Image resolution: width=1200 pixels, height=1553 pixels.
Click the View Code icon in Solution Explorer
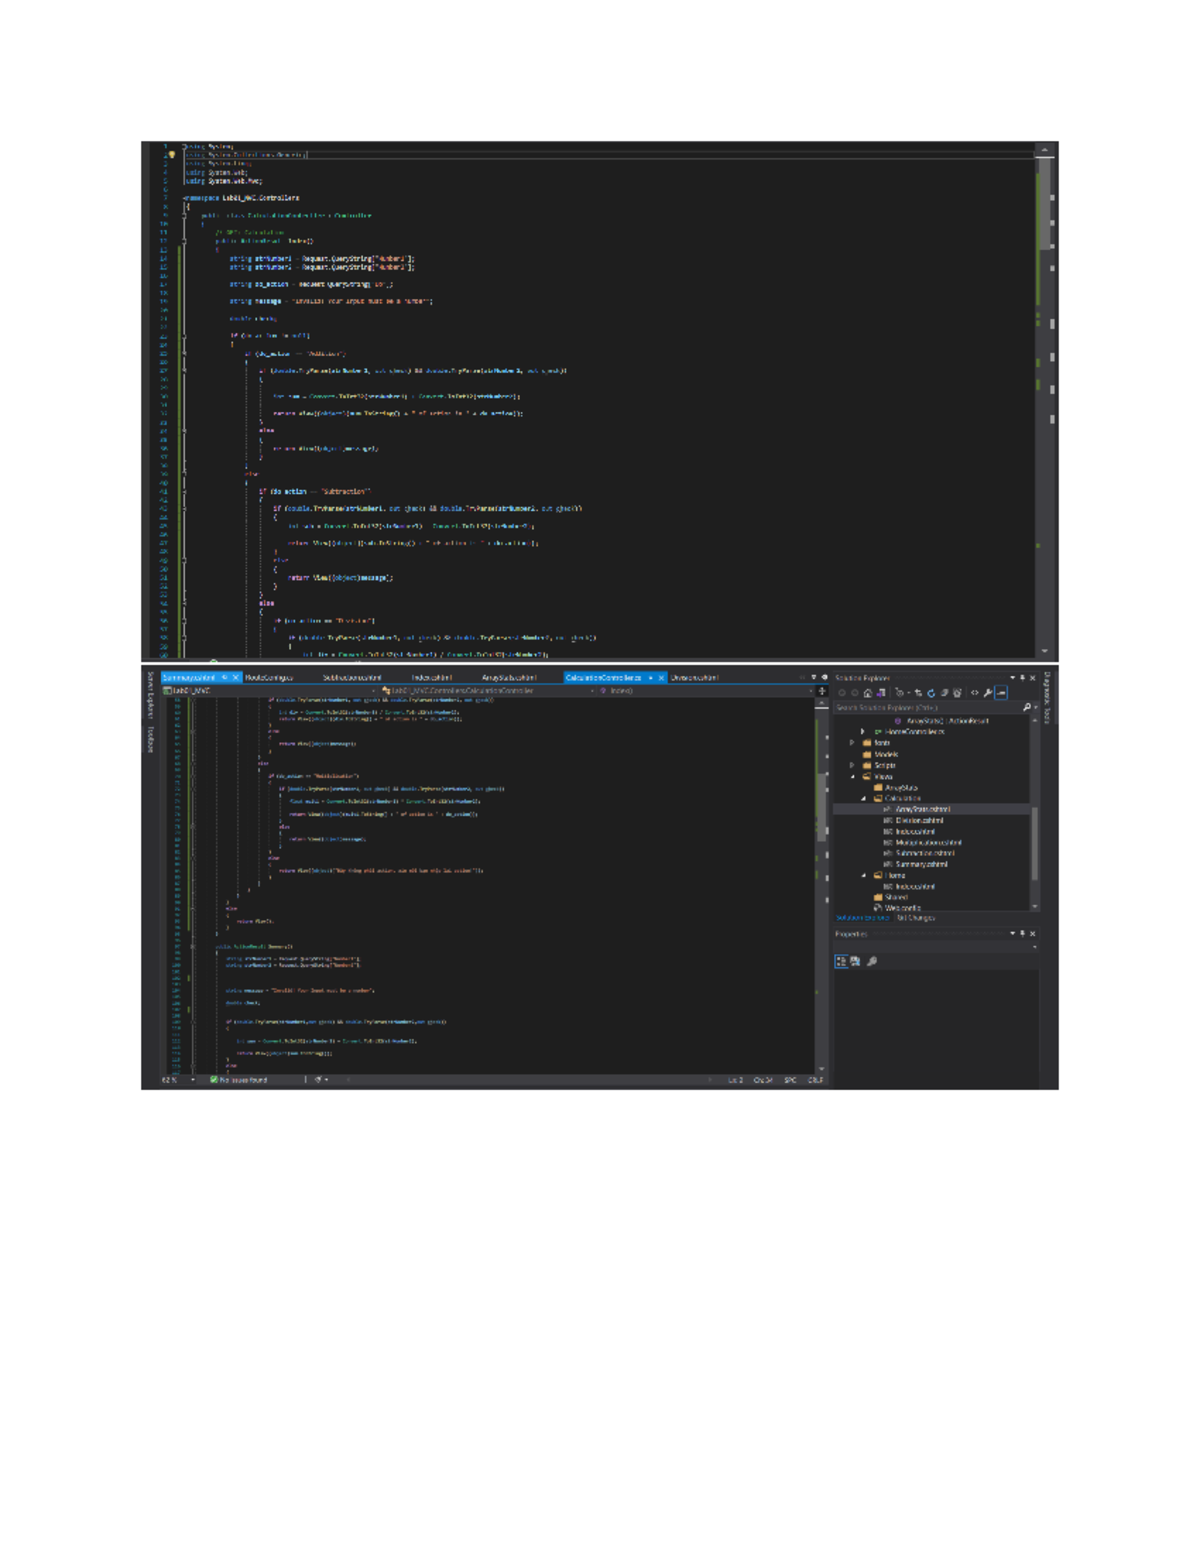point(975,693)
